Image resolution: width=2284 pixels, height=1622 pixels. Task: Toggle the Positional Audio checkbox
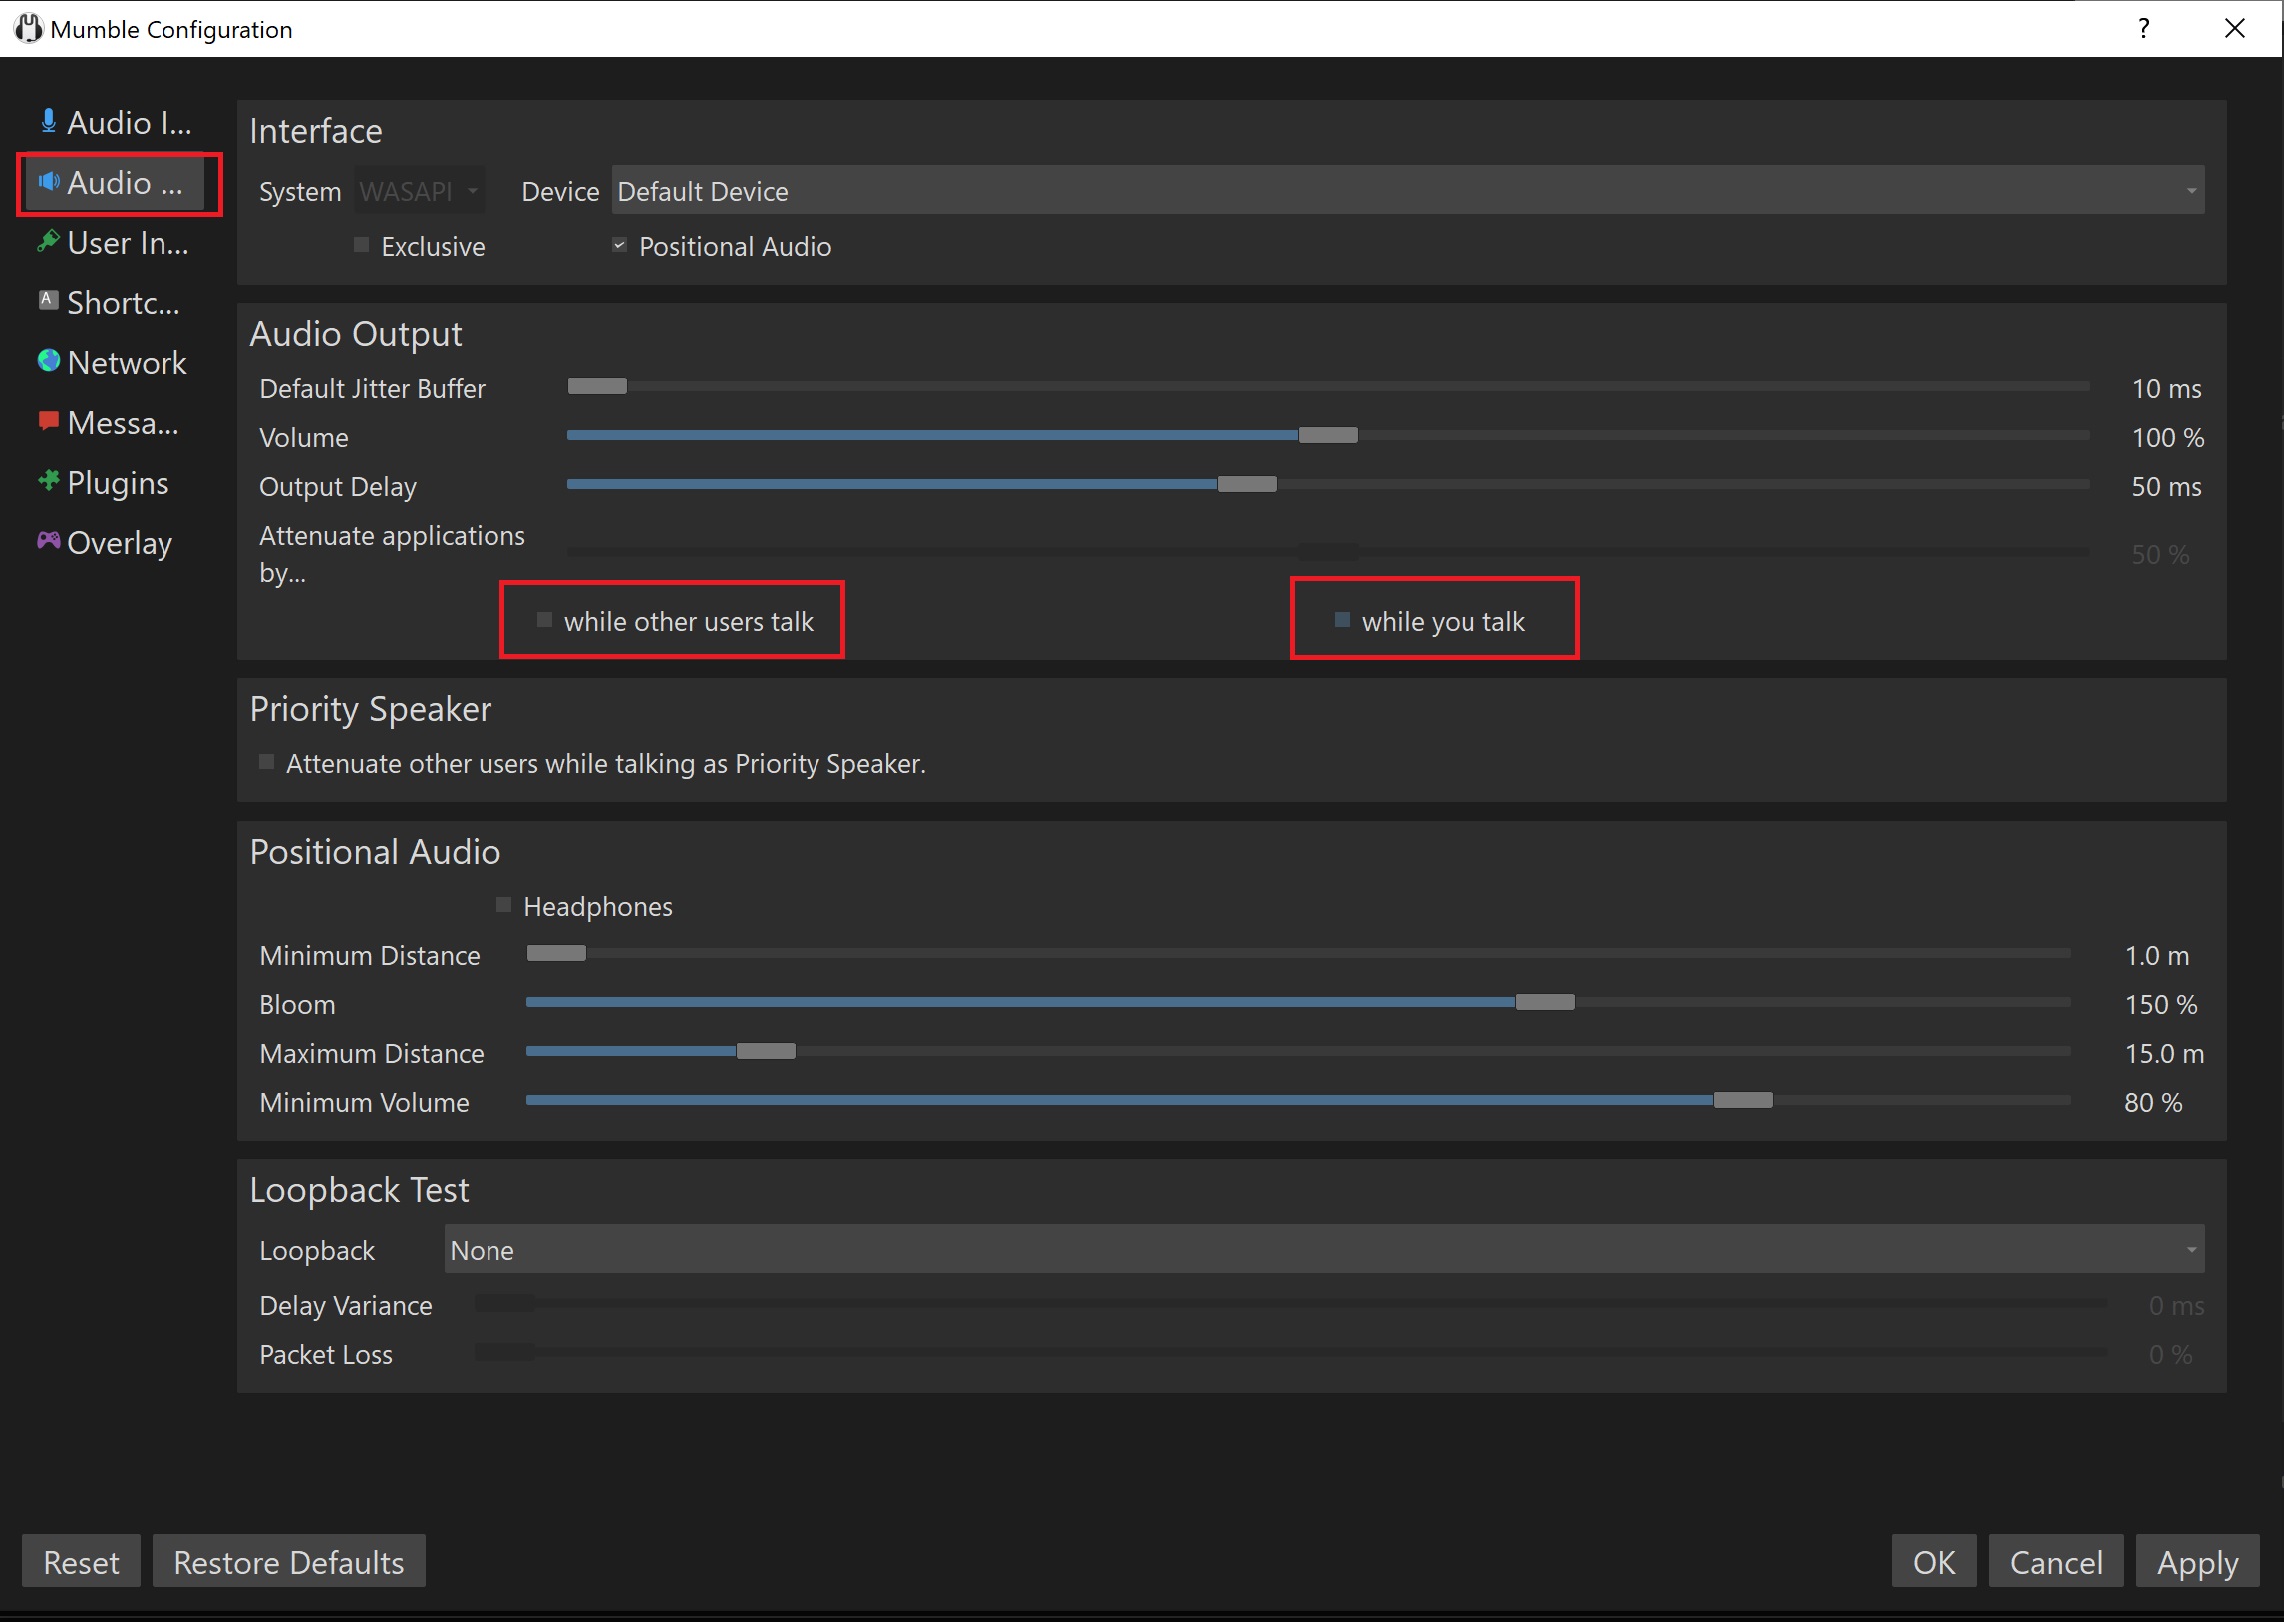tap(619, 245)
